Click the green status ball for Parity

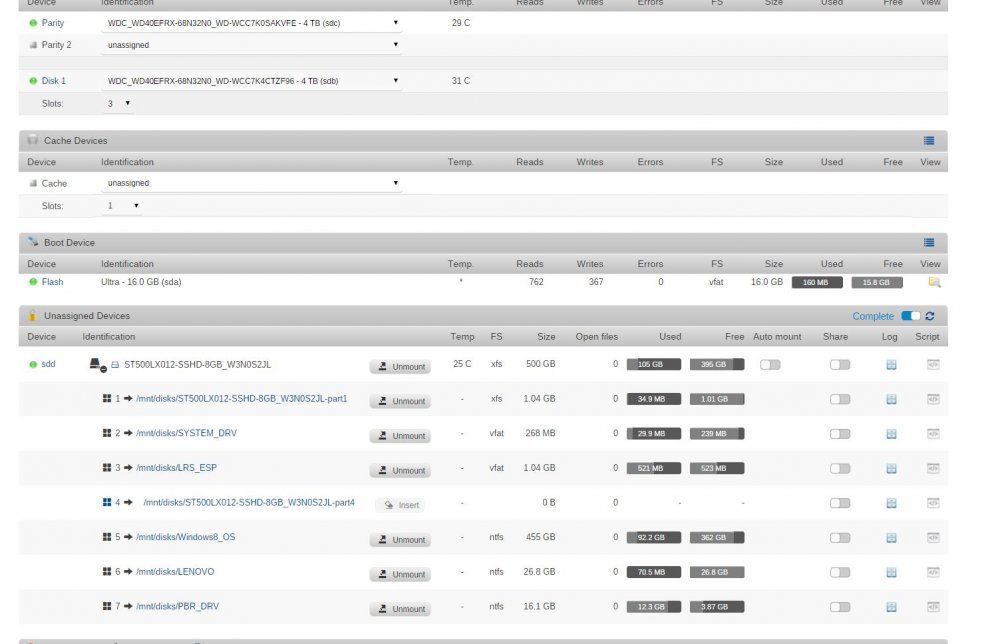pyautogui.click(x=33, y=23)
